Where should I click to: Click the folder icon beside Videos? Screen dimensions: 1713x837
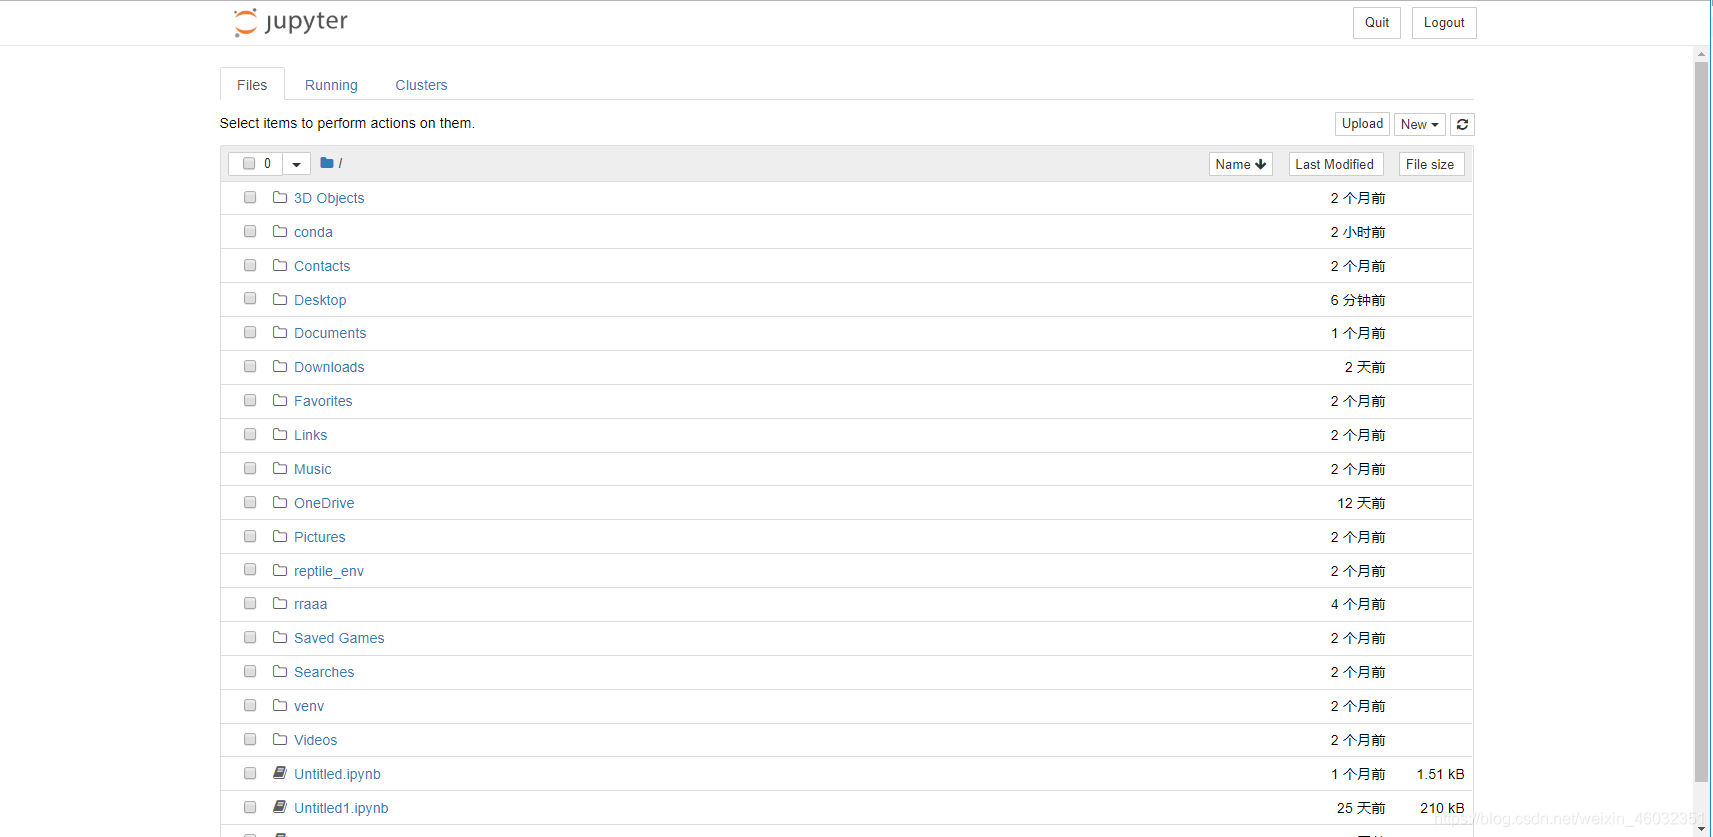(280, 740)
